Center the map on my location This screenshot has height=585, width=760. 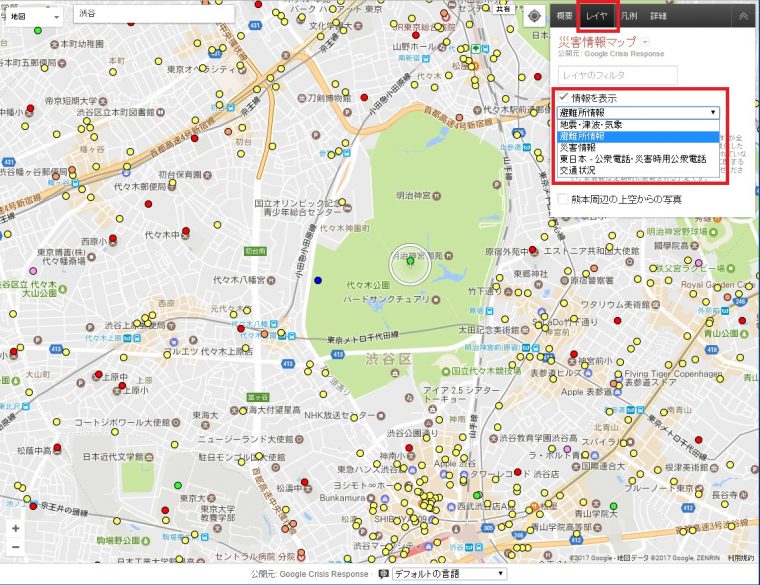[x=534, y=16]
